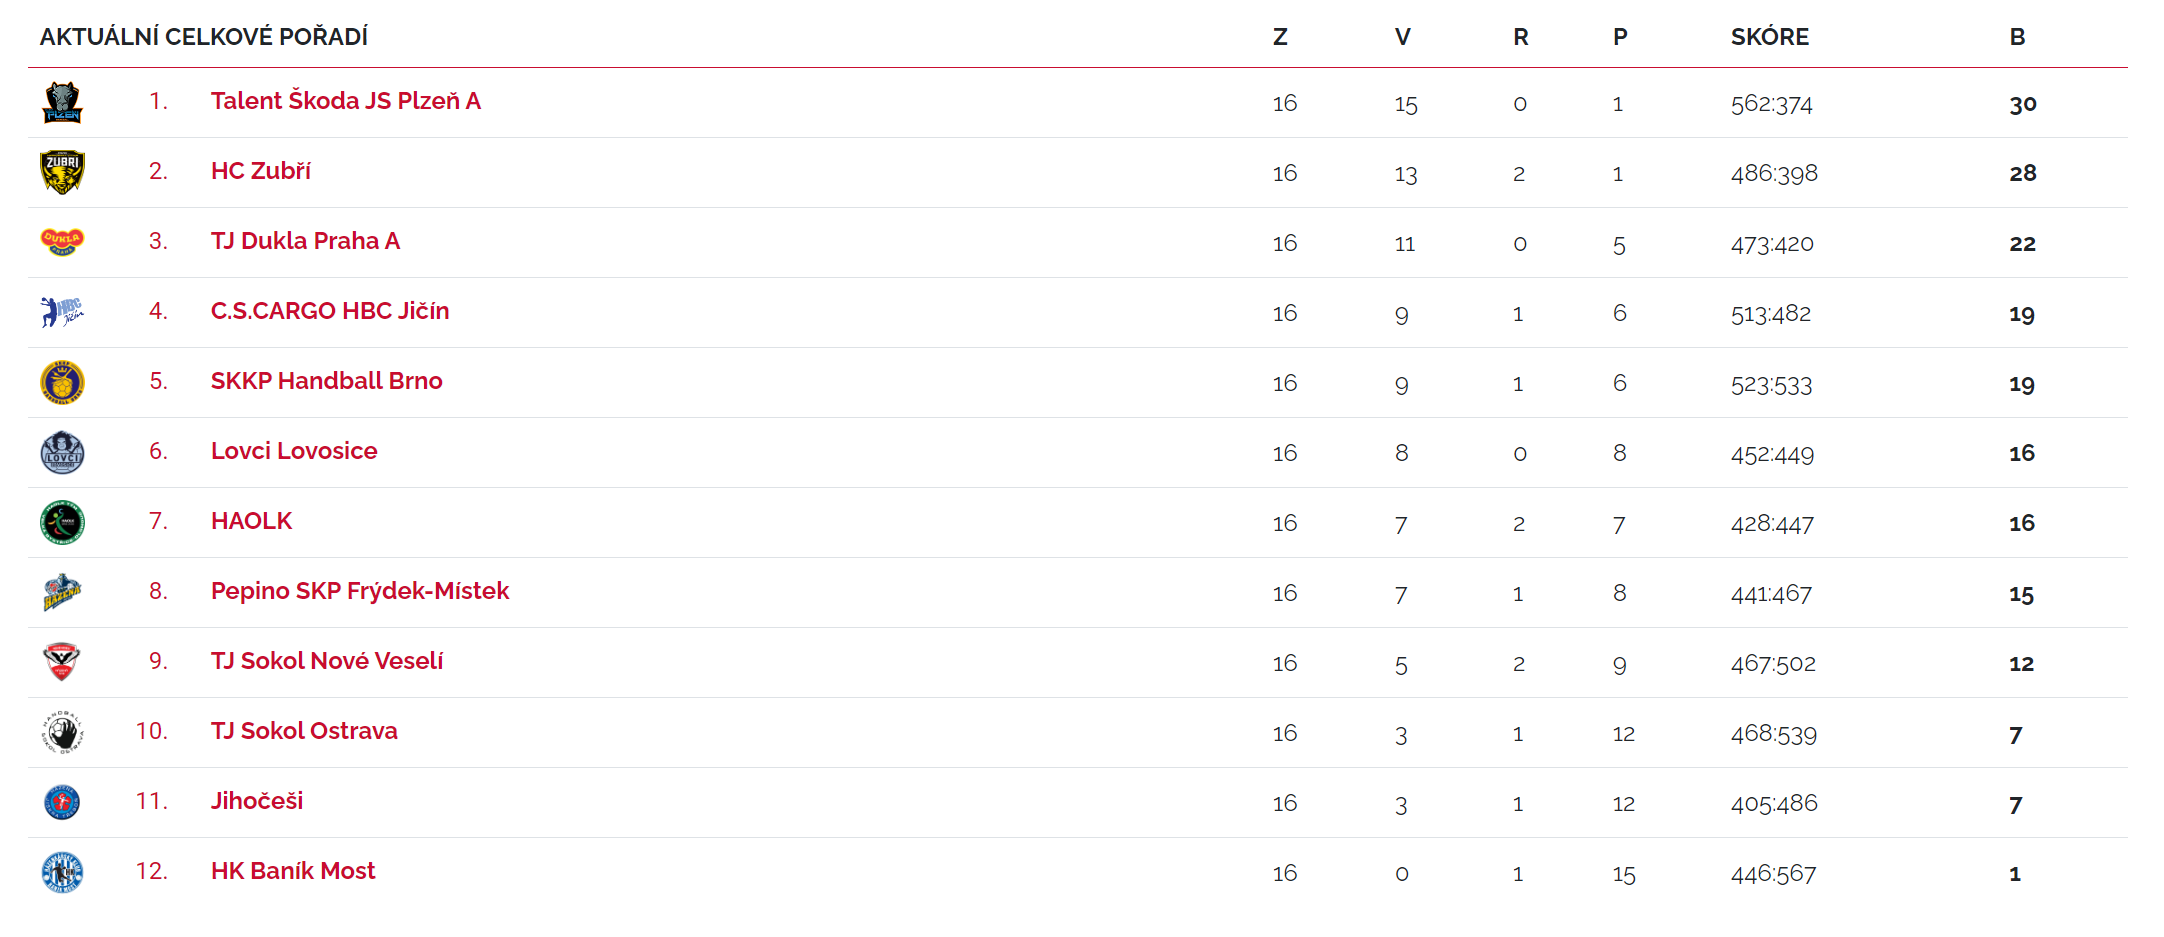
Task: Click the SKKP Handball Brno emblem
Action: click(x=62, y=382)
